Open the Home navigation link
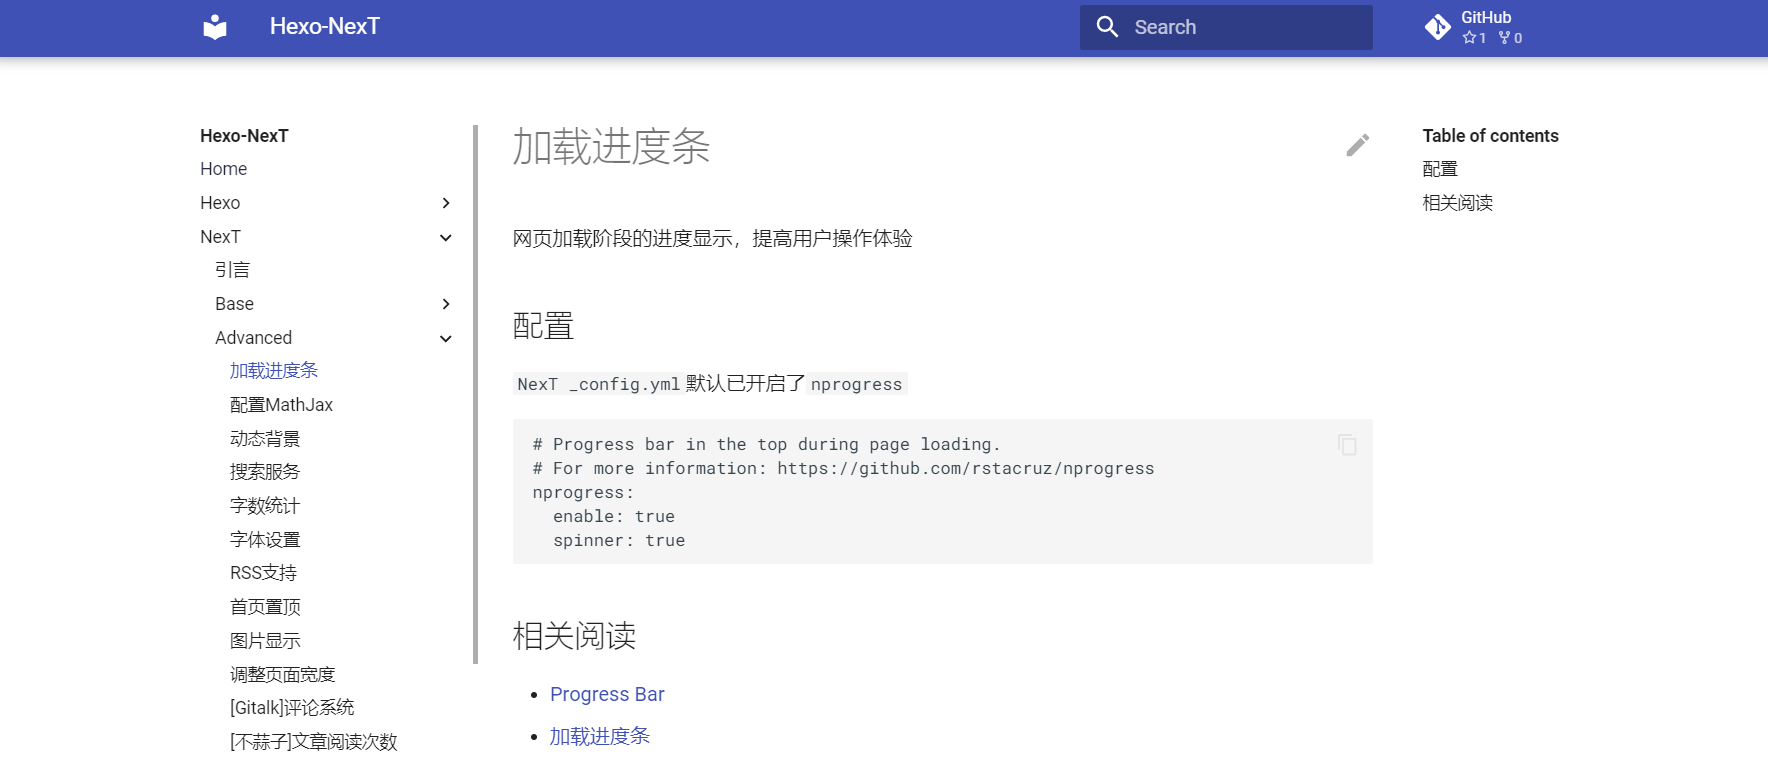This screenshot has height=776, width=1768. 223,169
